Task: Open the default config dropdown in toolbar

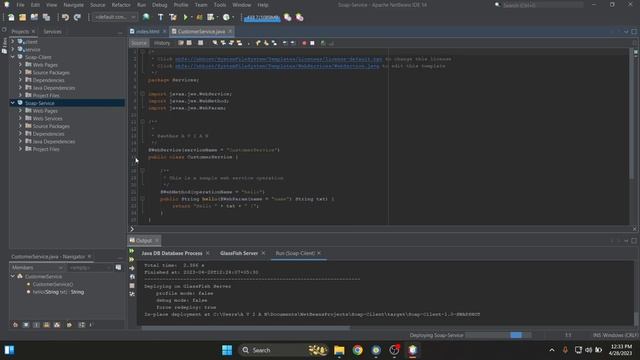Action: click(x=115, y=17)
